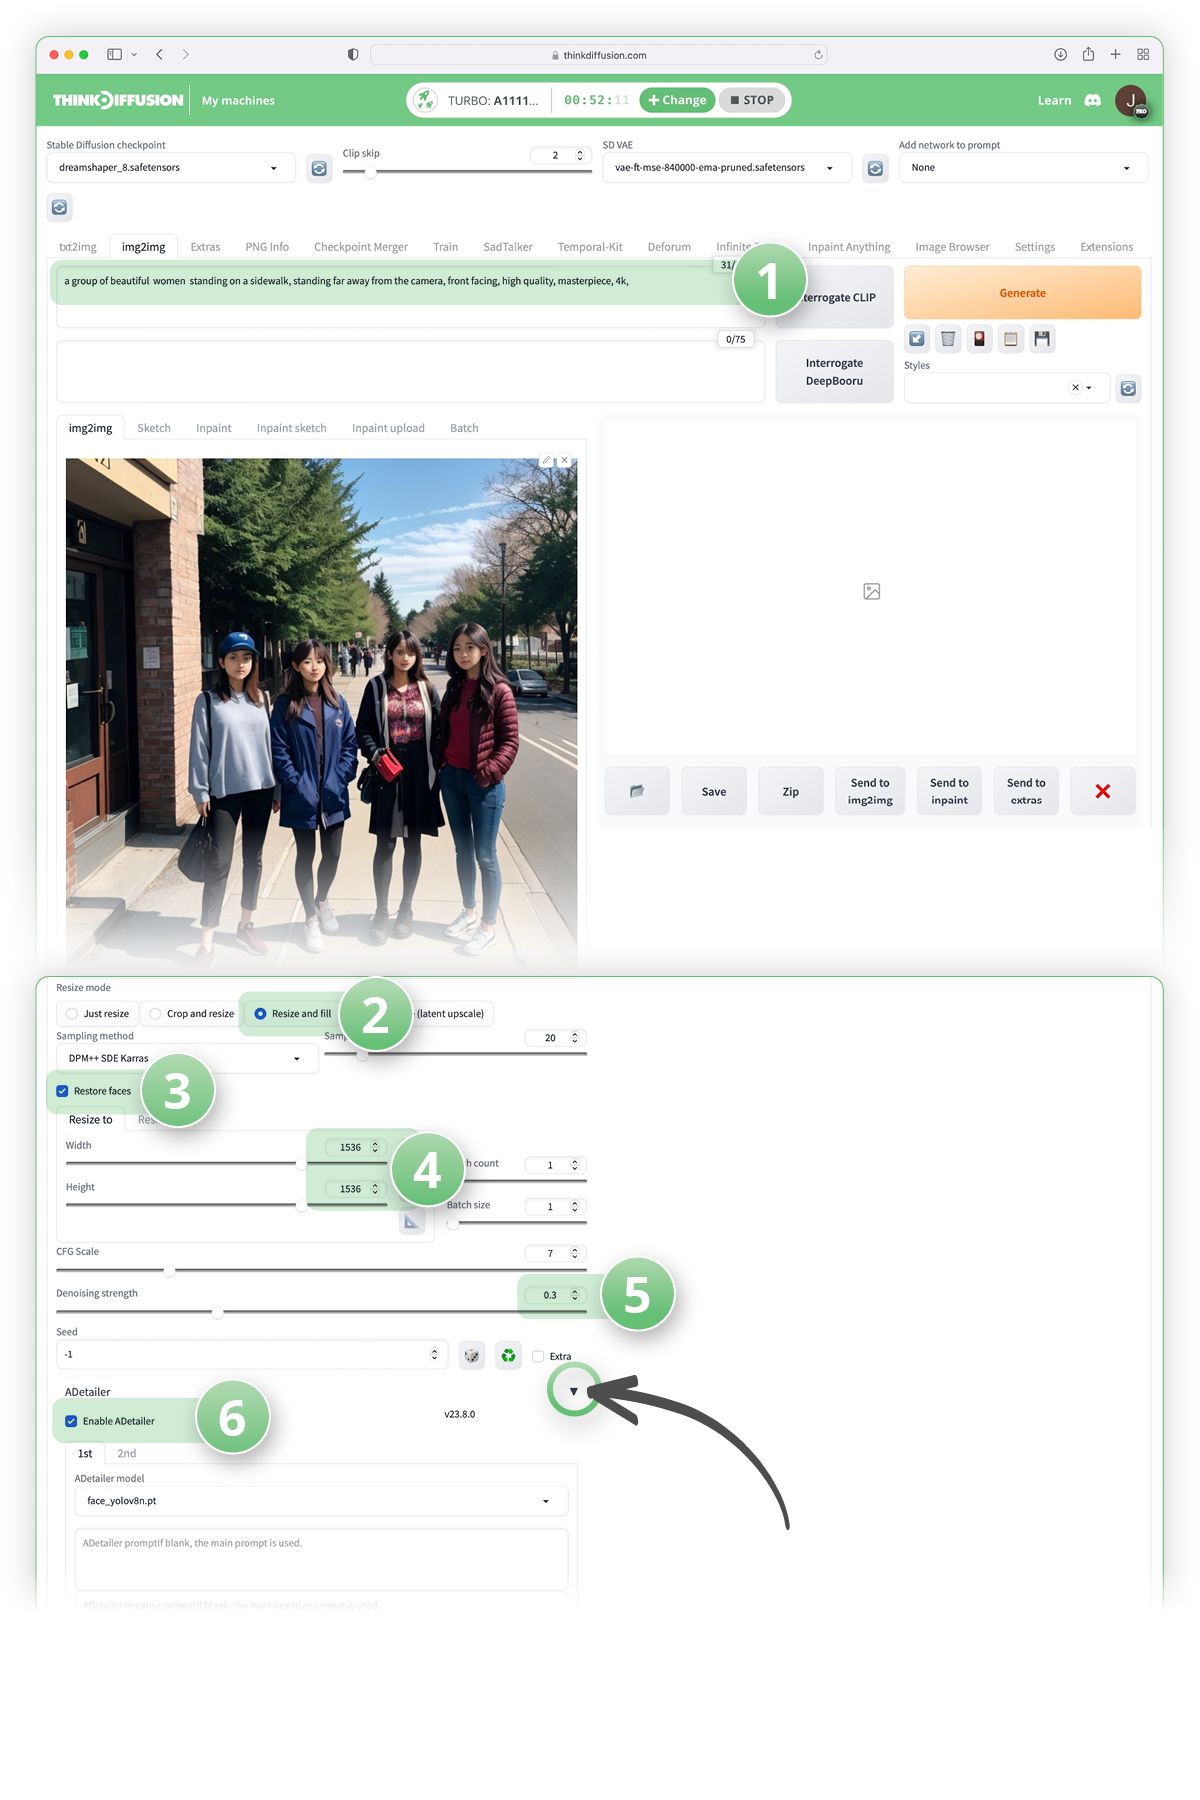Click the ruler icon to detect image size
The image size is (1200, 1800).
(412, 1221)
